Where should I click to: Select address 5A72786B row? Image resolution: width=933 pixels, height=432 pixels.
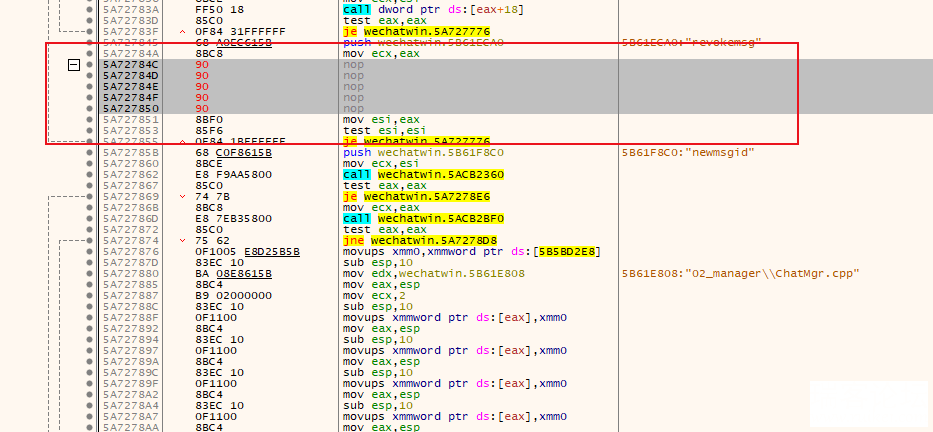[x=130, y=208]
